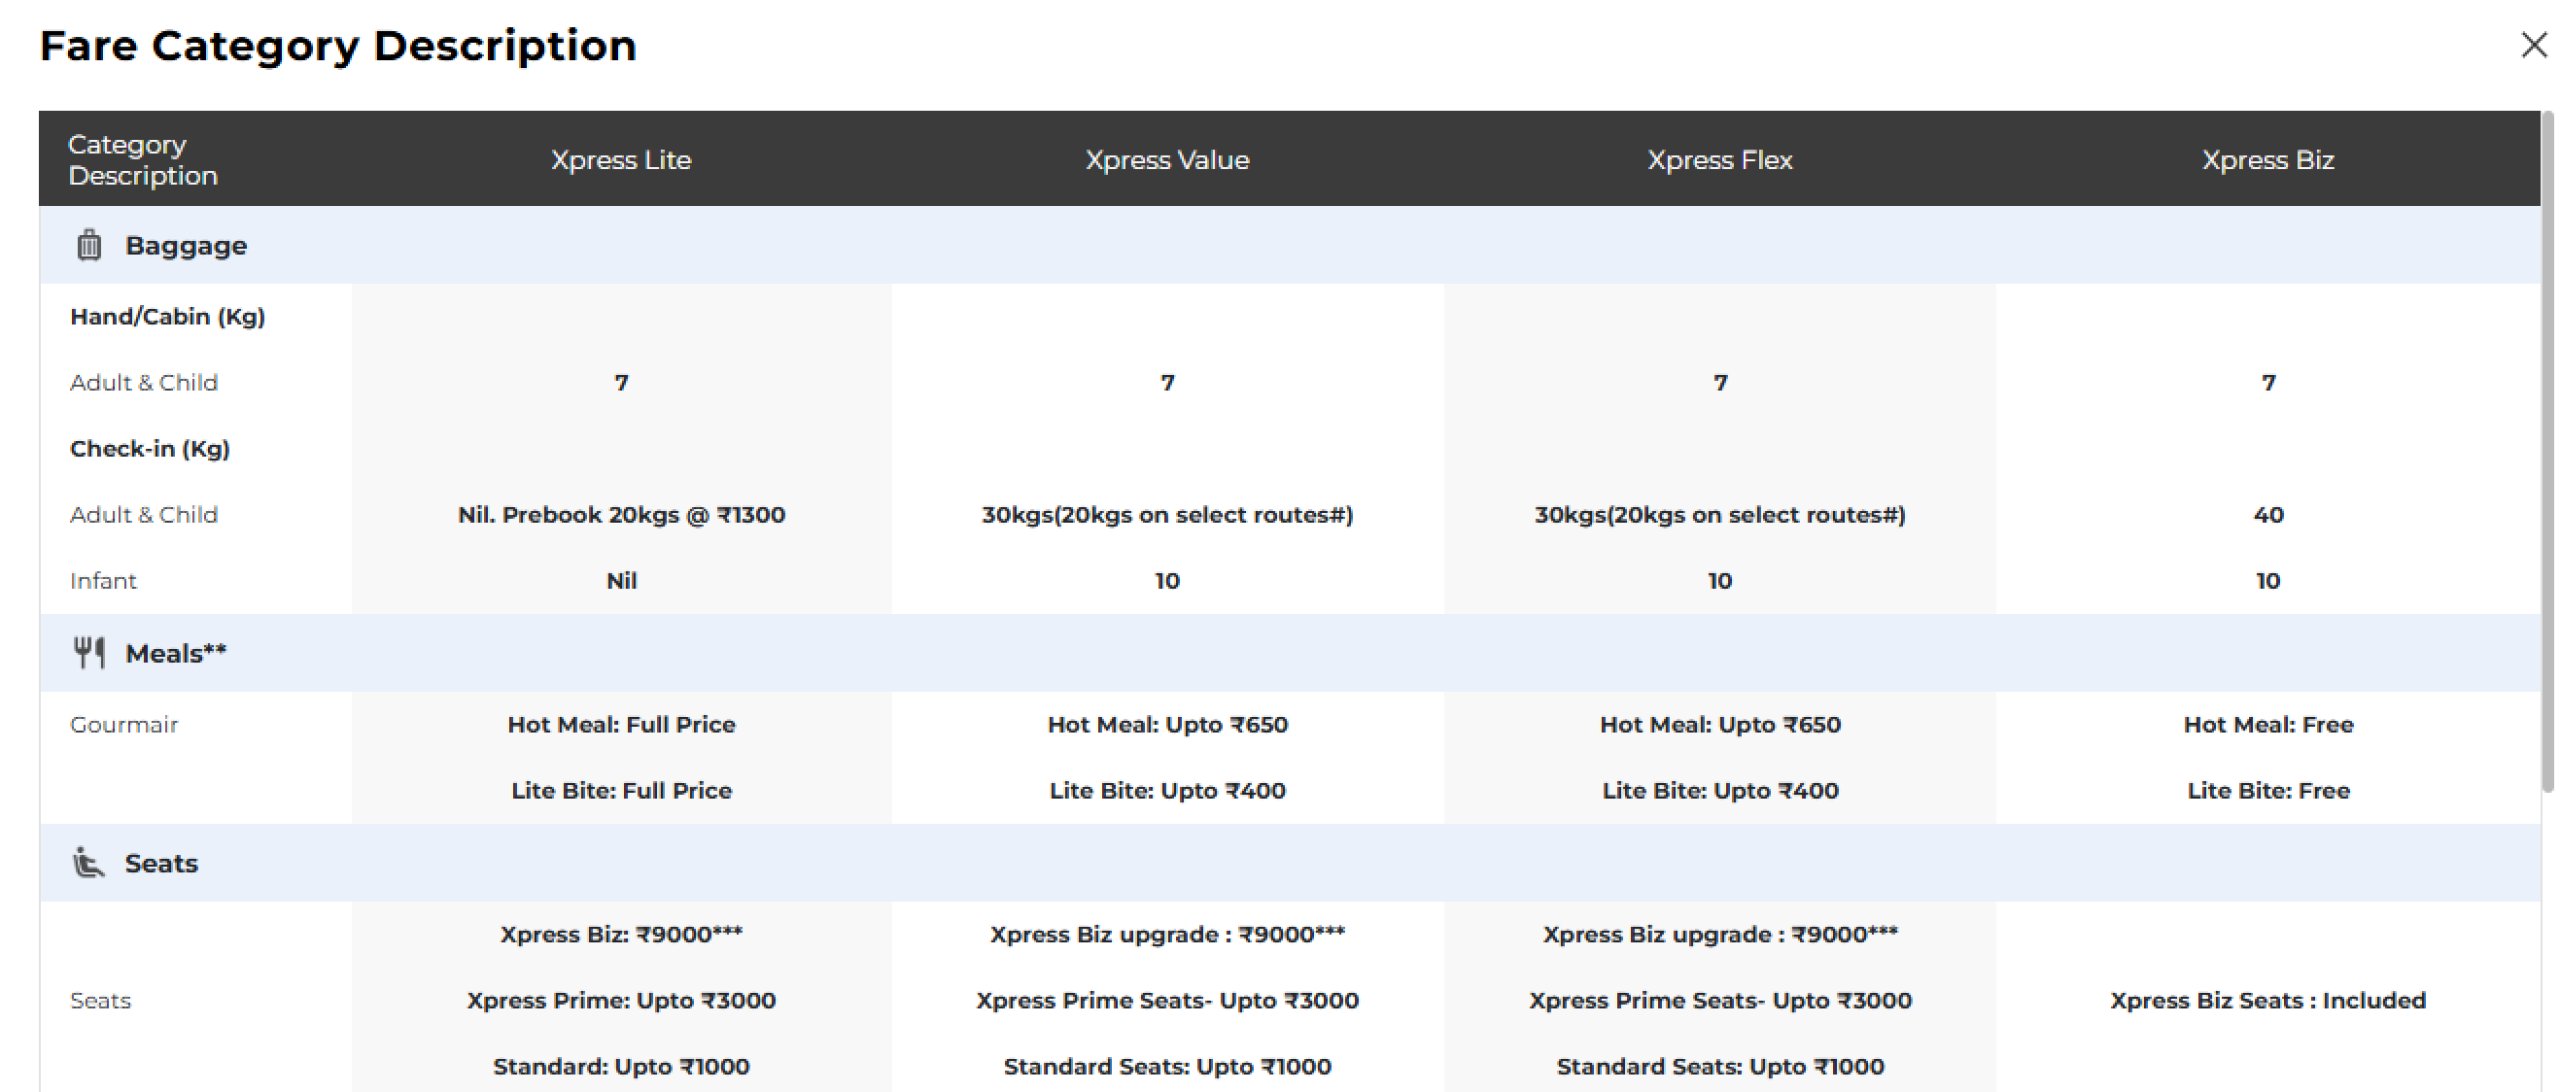Select the Xpress Value column header
Viewport: 2560px width, 1092px height.
pyautogui.click(x=1167, y=160)
